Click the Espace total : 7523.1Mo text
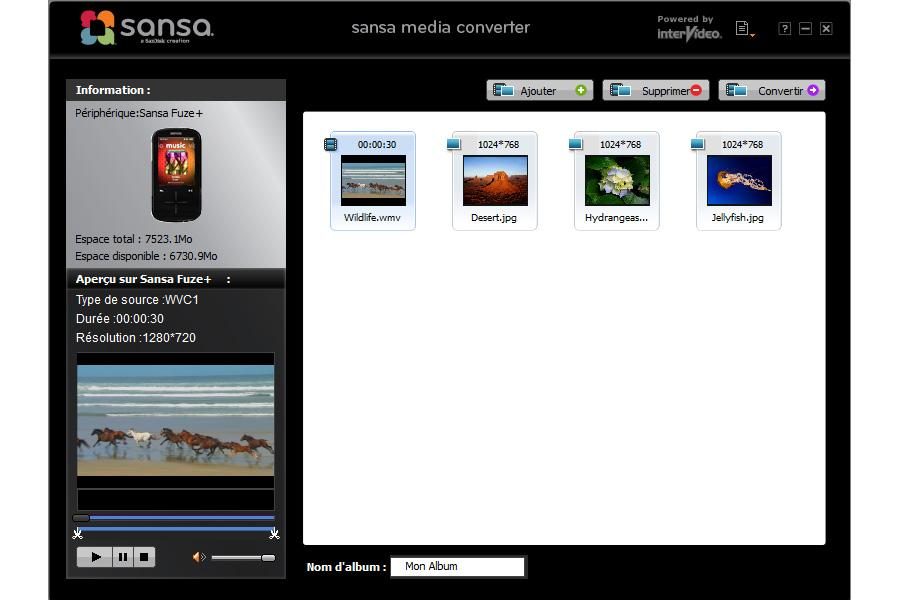This screenshot has height=600, width=900. [134, 239]
